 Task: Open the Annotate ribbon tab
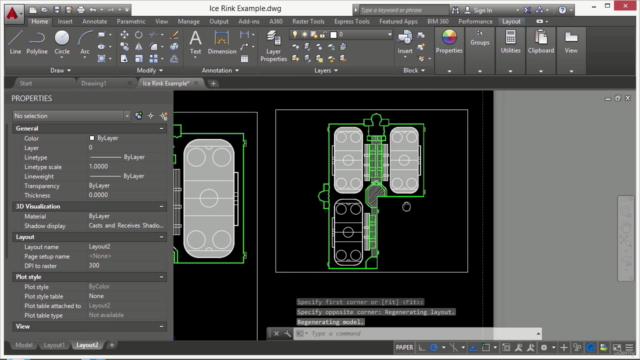(x=95, y=21)
